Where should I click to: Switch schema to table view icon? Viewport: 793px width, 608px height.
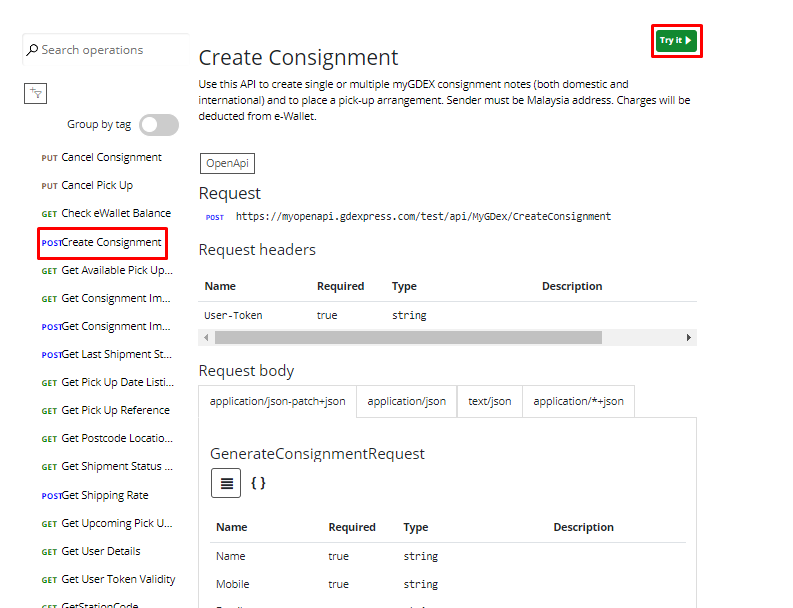coord(226,483)
